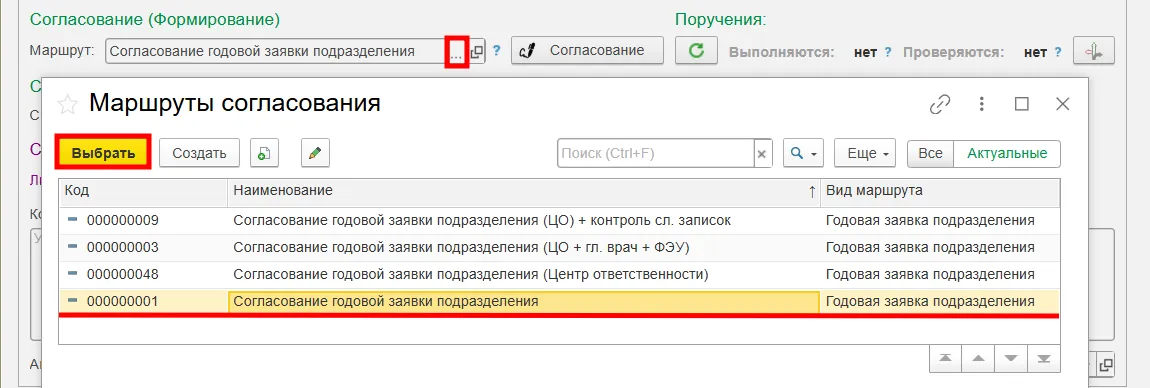The height and width of the screenshot is (388, 1150).
Task: Close the Маршруты согласования dialog
Action: (x=1062, y=104)
